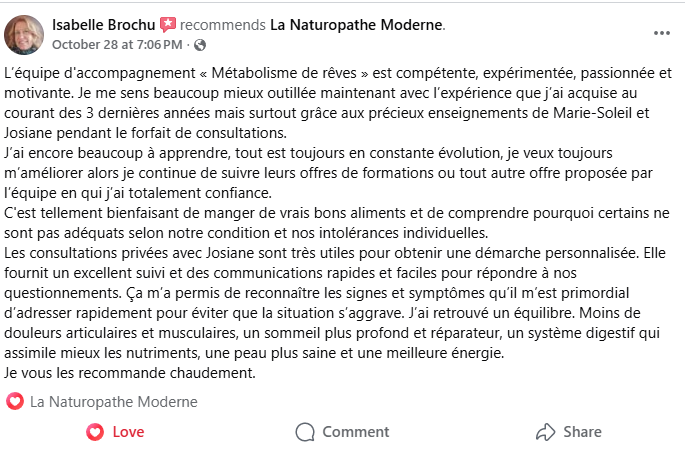The image size is (685, 464).
Task: Click the October 28 at 7:06 PM timestamp
Action: pos(116,45)
